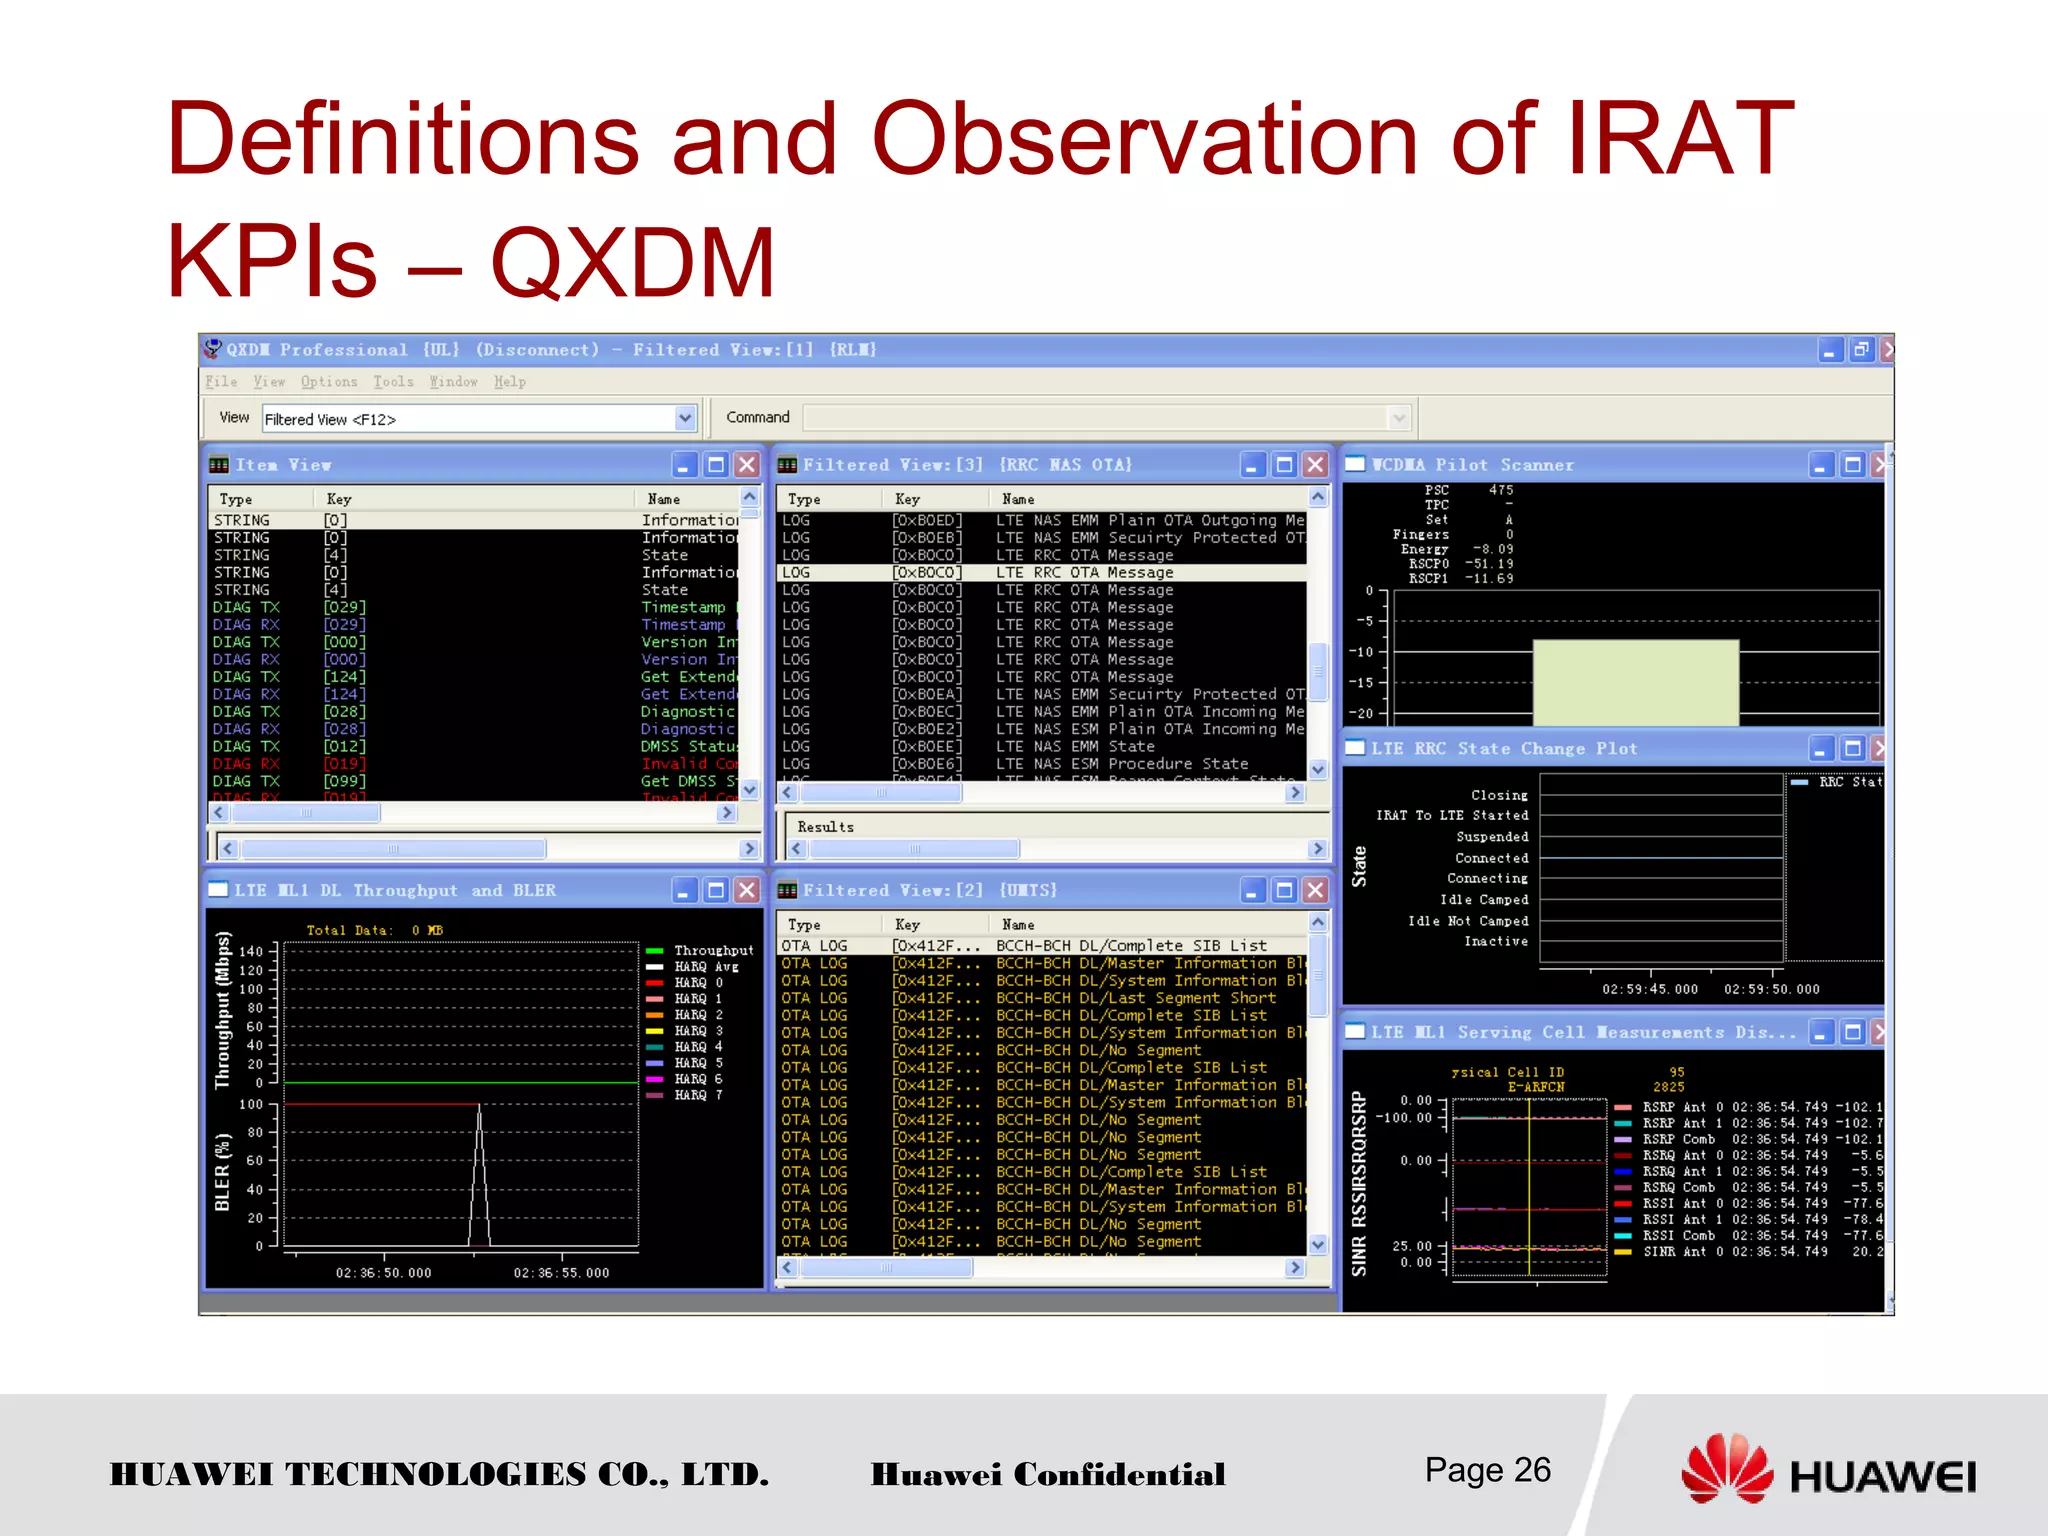
Task: Click the UMTS Filtered View panel icon
Action: coord(787,890)
